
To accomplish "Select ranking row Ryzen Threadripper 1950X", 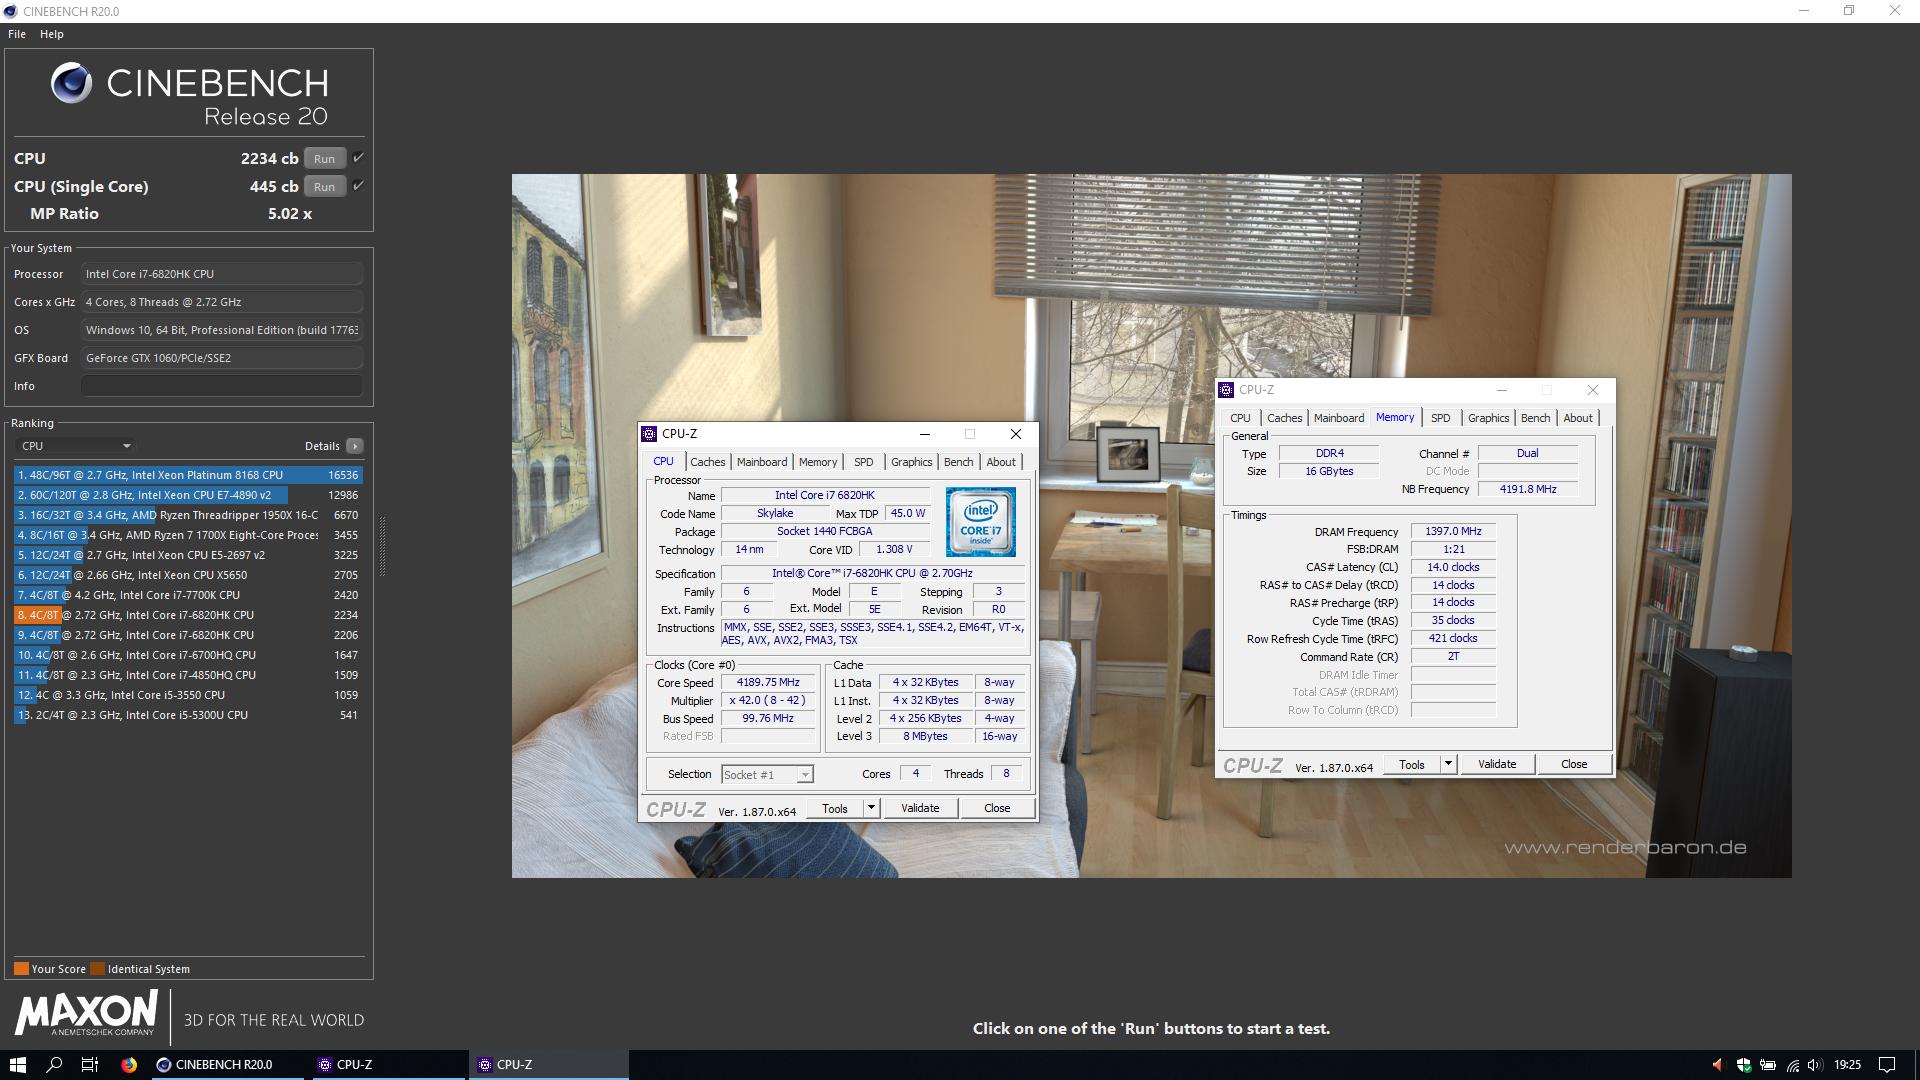I will coord(188,515).
